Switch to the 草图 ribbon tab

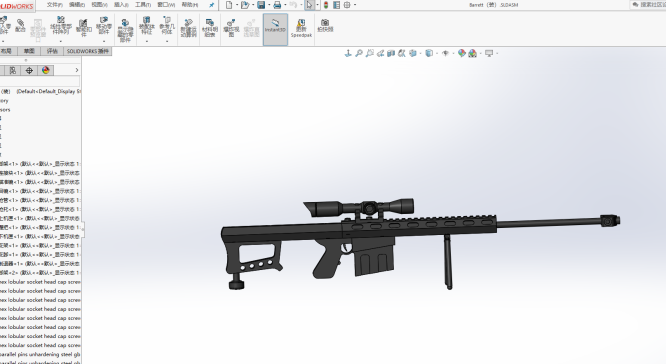tap(29, 51)
